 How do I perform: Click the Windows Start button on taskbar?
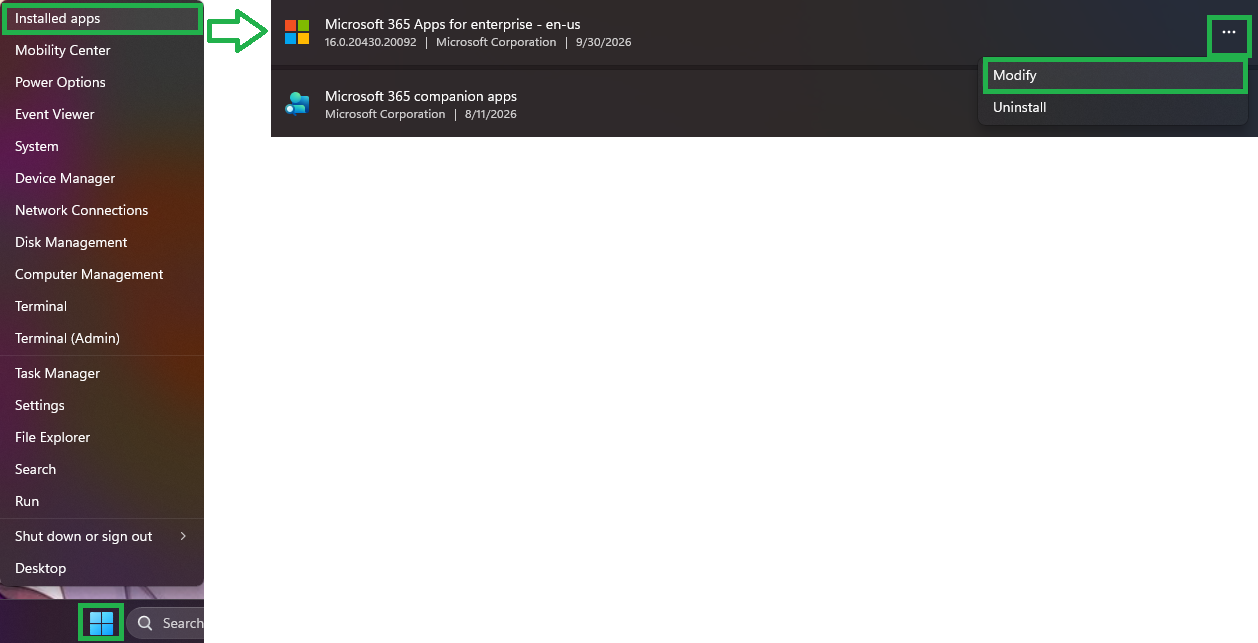(101, 623)
